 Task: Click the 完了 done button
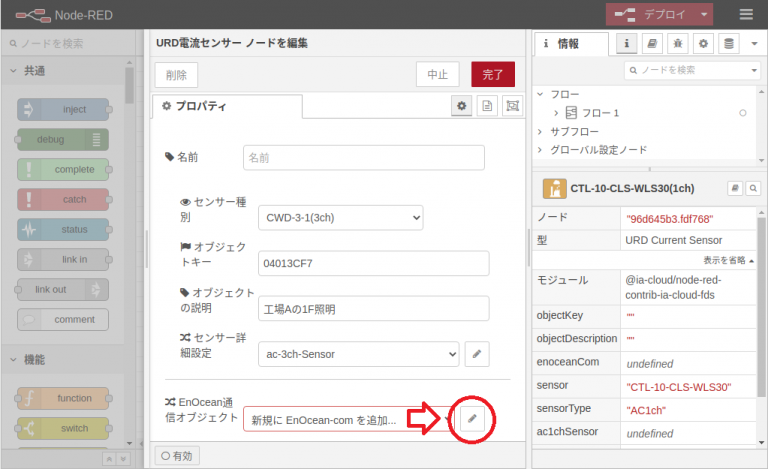493,74
